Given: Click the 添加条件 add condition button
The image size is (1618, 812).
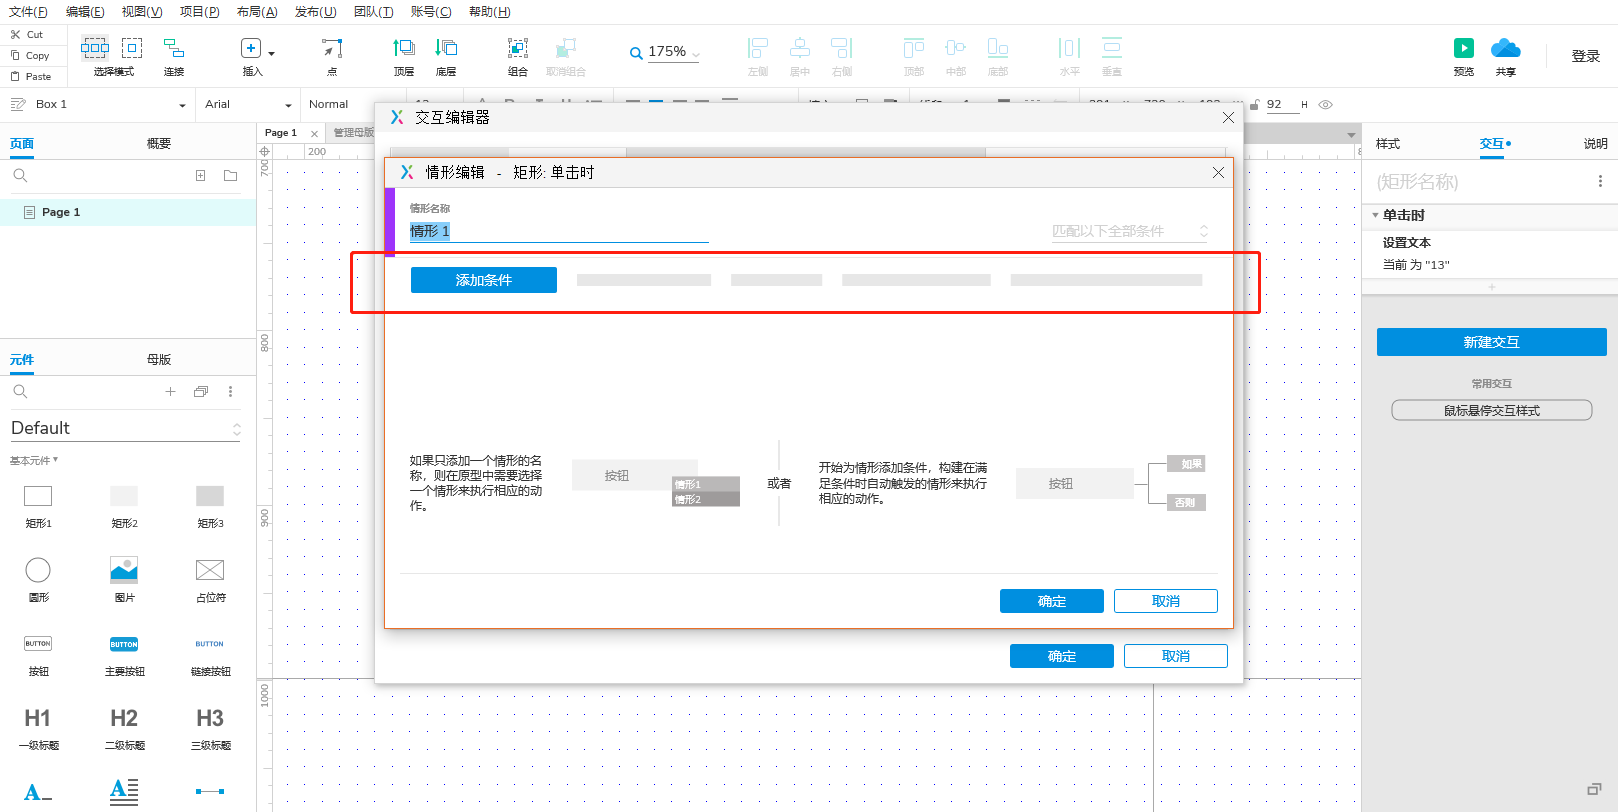Looking at the screenshot, I should pos(484,280).
